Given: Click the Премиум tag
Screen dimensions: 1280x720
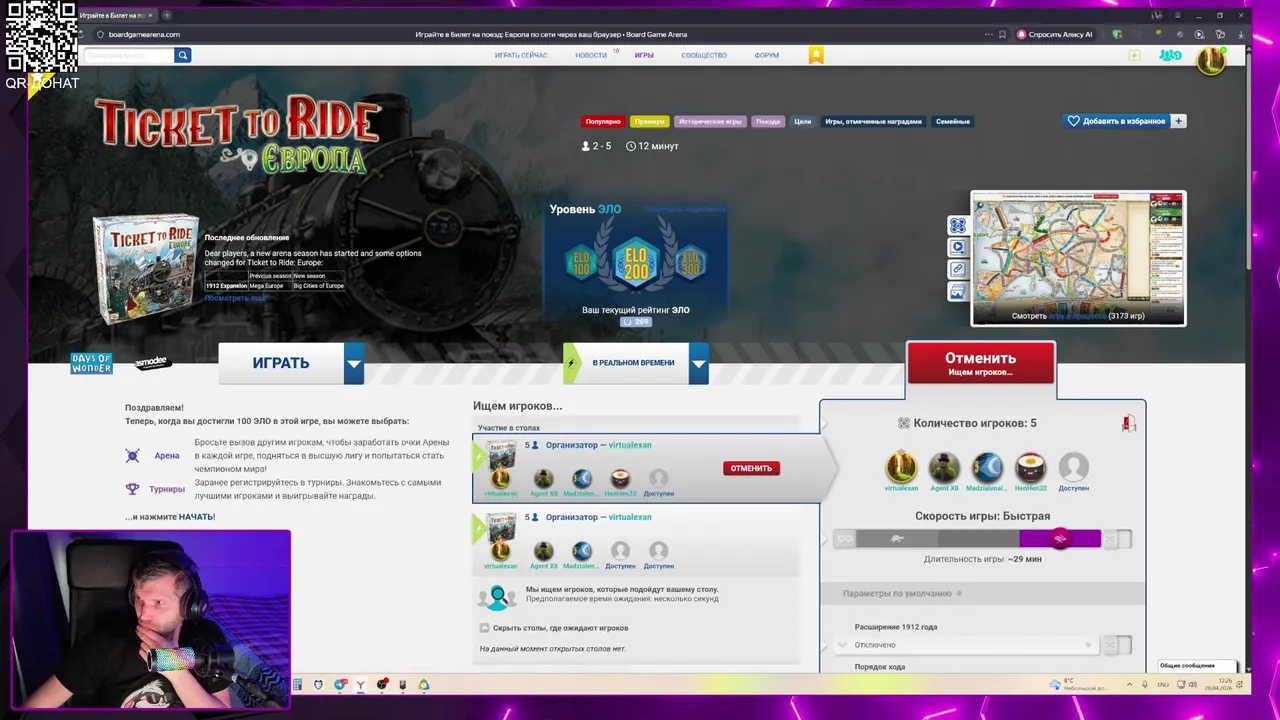Looking at the screenshot, I should point(649,121).
